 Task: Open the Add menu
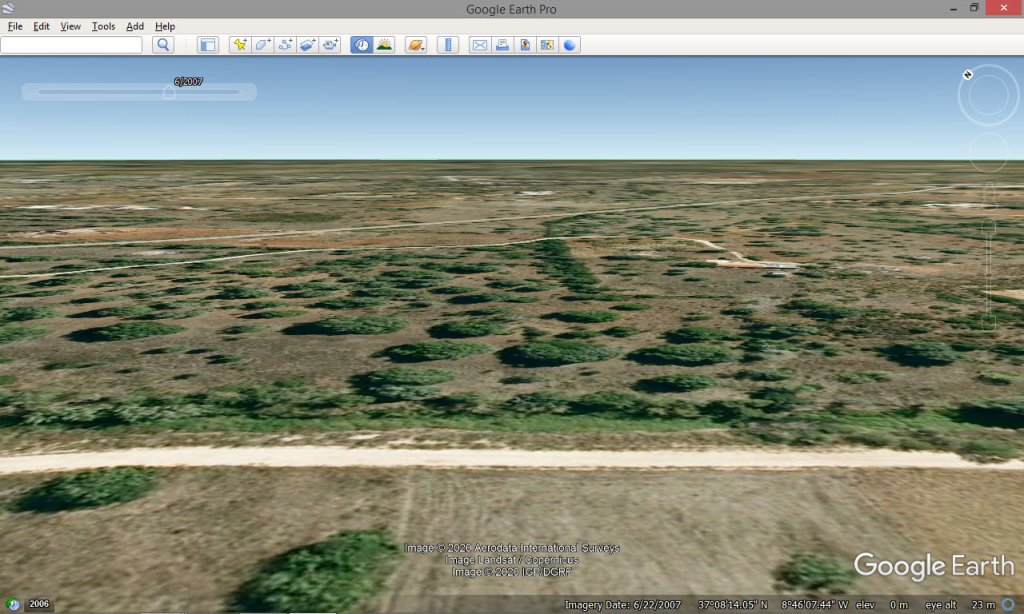(135, 26)
